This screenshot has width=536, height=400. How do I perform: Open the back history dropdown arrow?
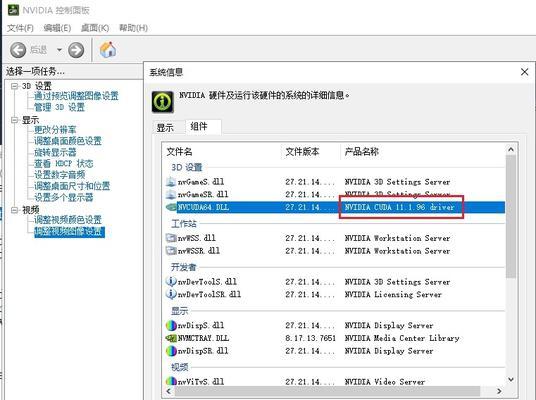[59, 50]
